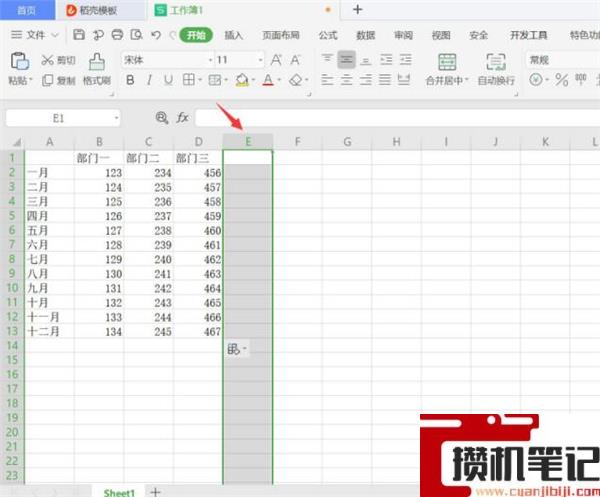
Task: Click the Bottom Align icon
Action: [366, 60]
